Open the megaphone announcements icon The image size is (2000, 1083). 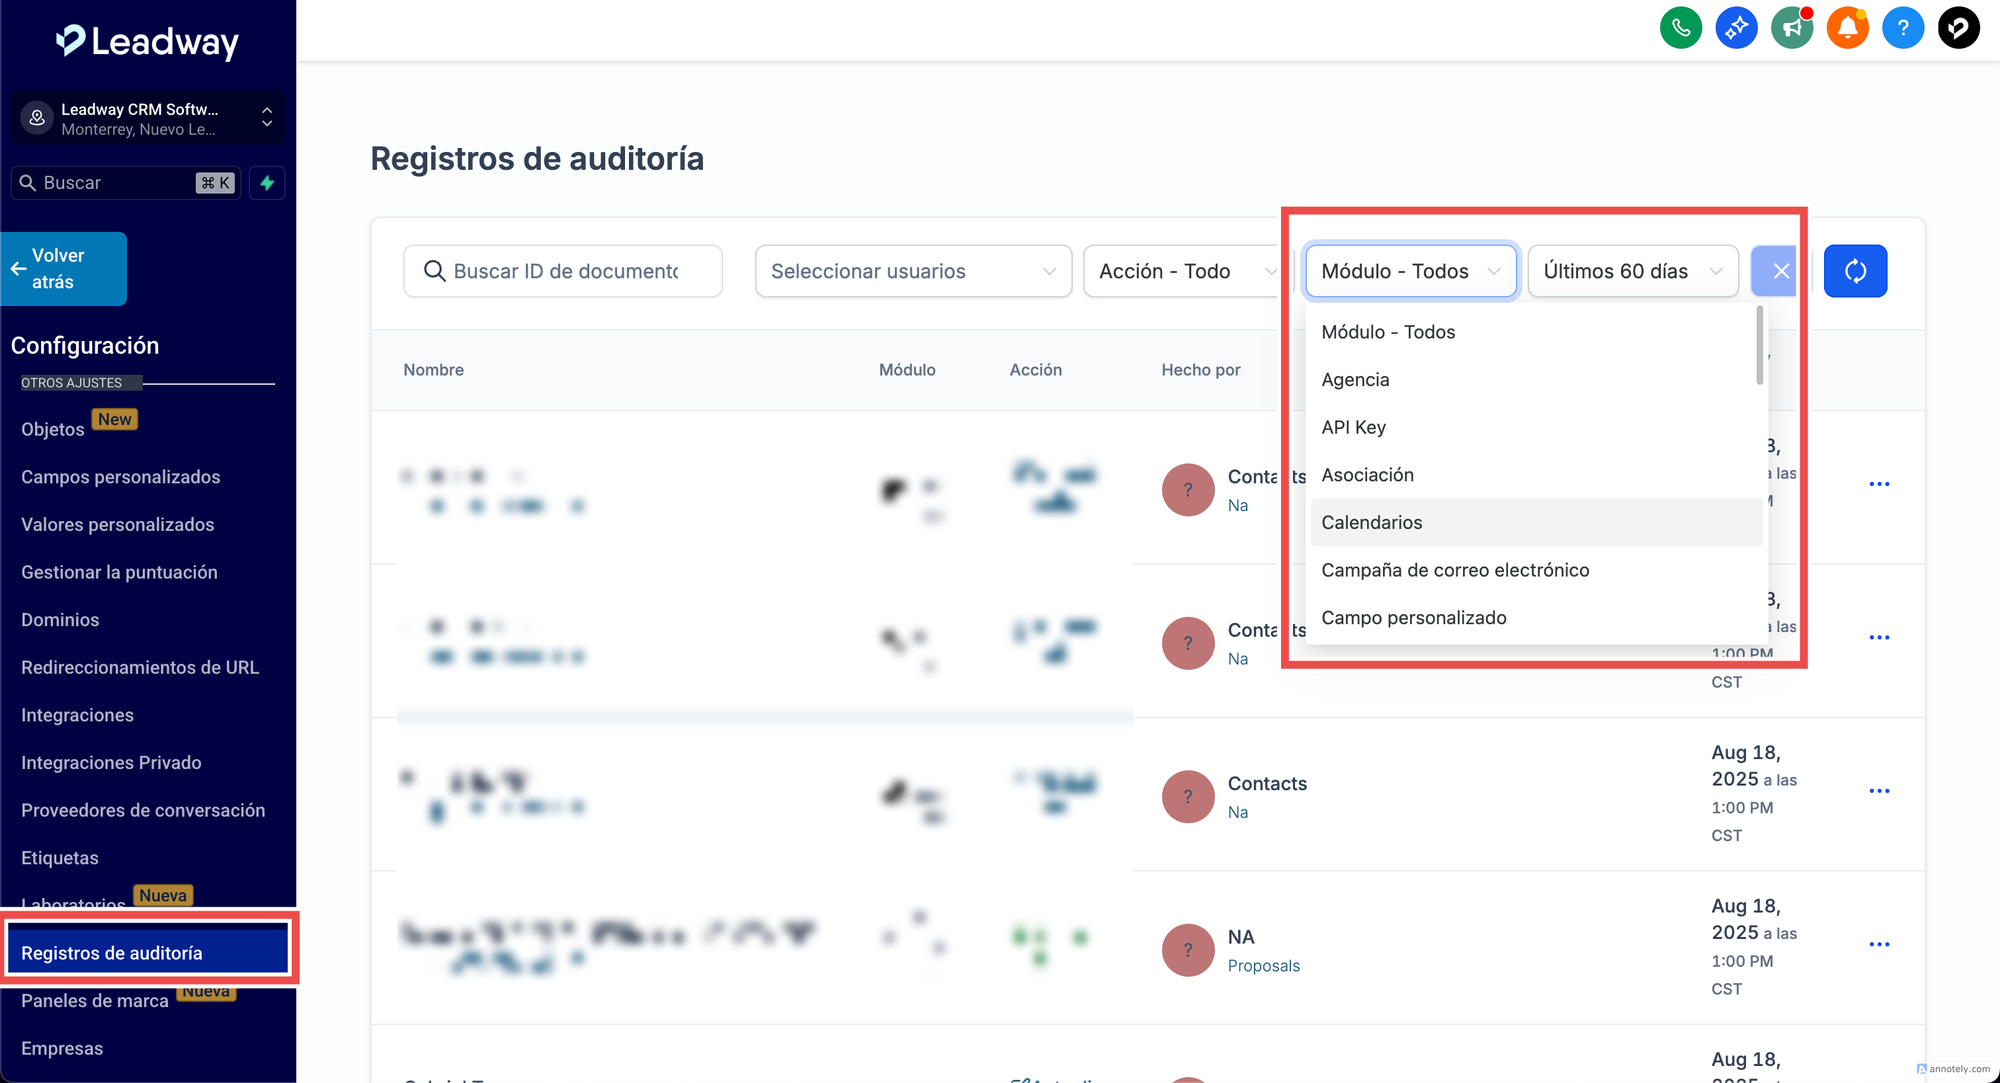[1792, 27]
